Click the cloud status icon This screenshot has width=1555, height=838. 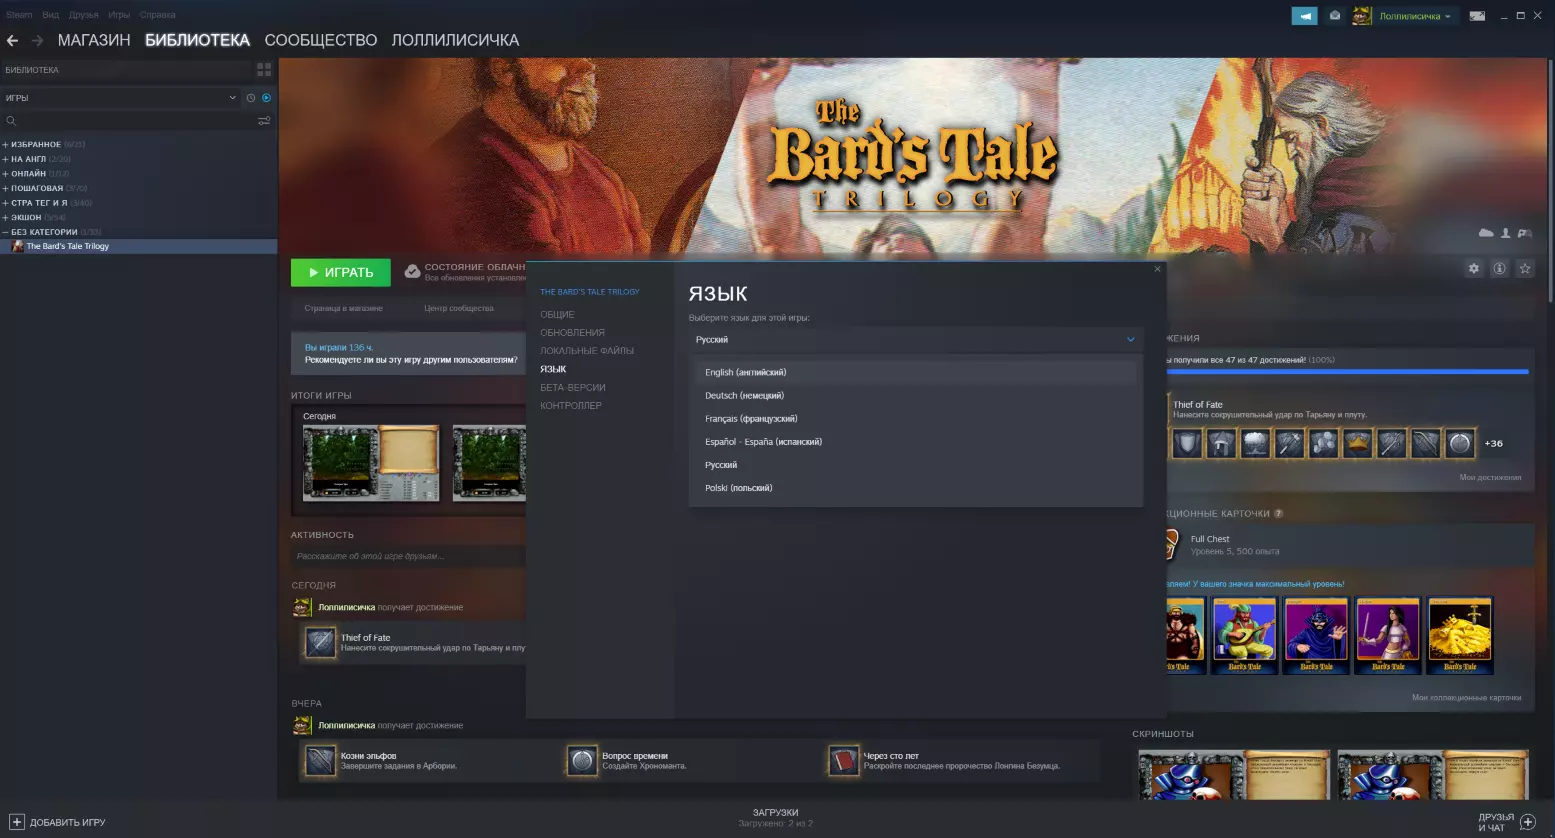click(x=412, y=271)
